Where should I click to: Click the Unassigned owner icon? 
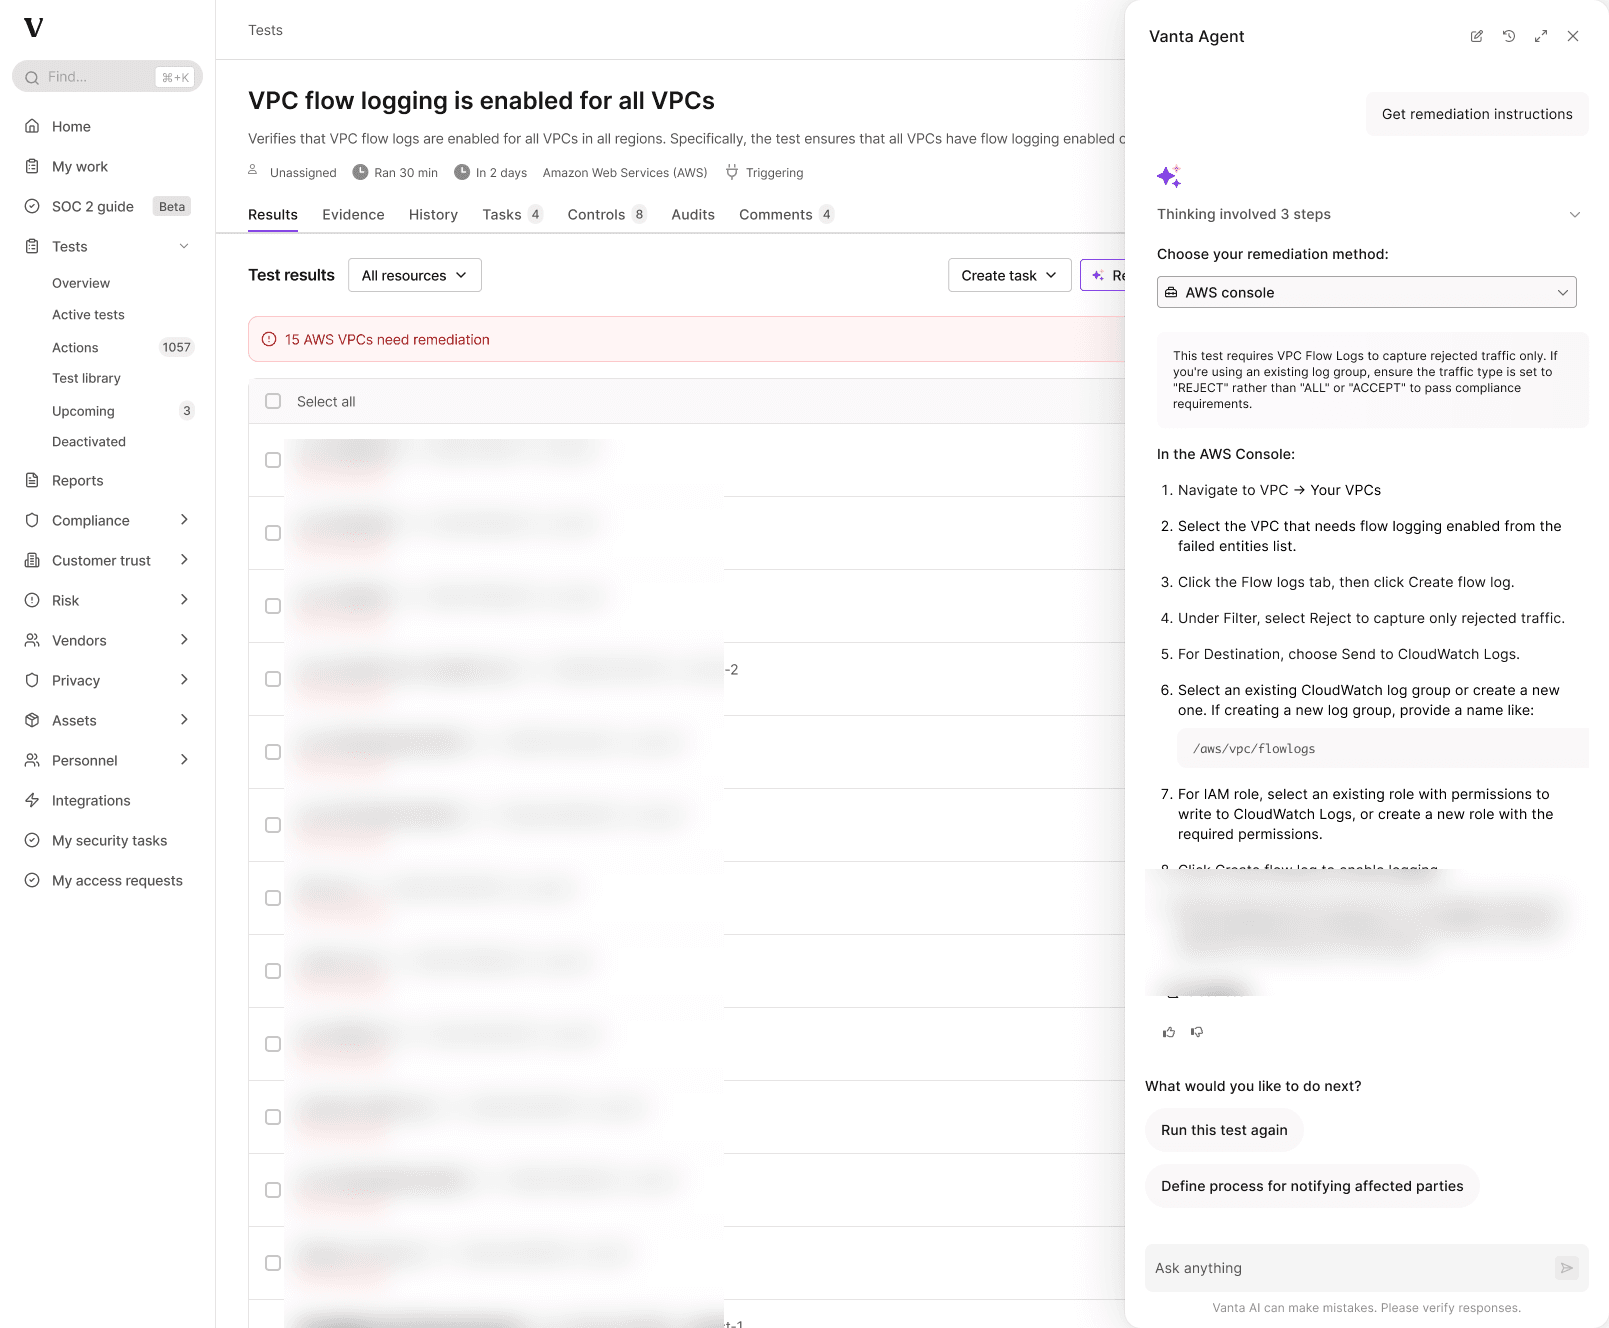tap(253, 171)
